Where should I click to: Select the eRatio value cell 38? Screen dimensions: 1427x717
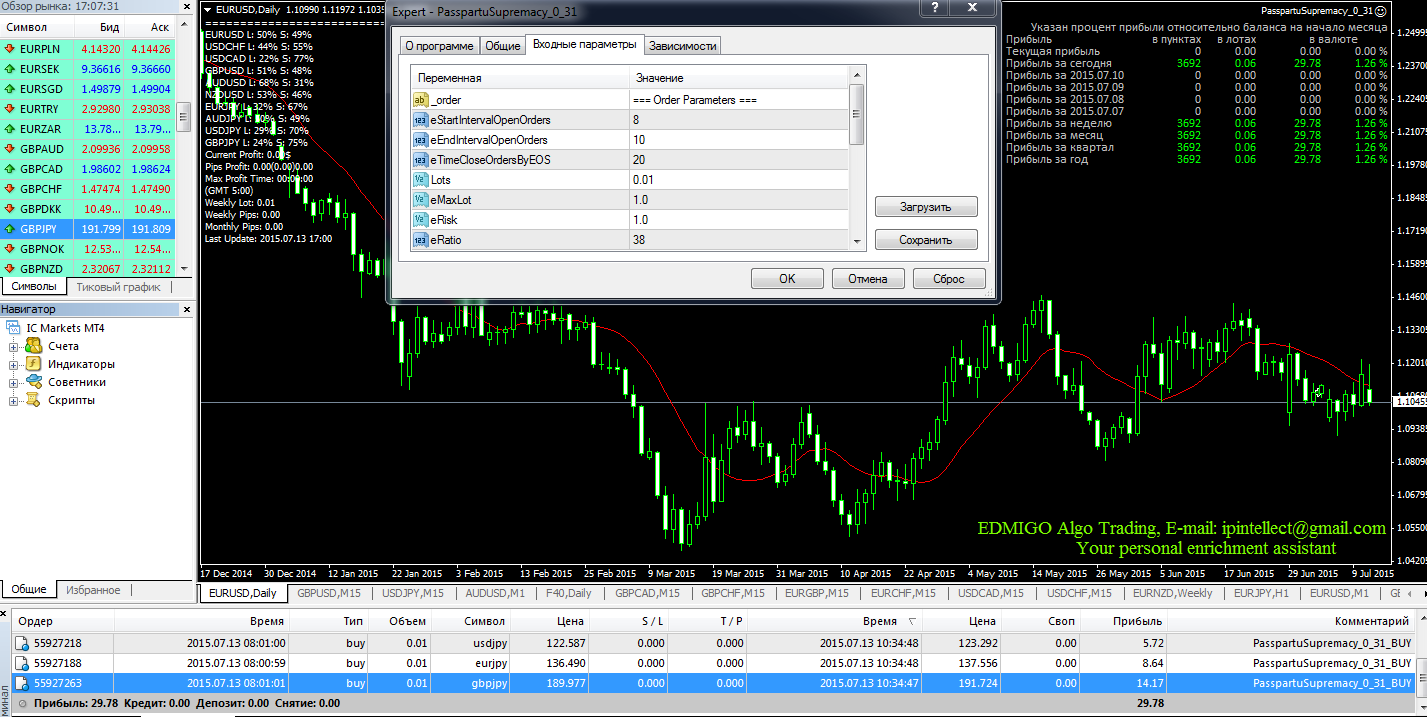738,240
